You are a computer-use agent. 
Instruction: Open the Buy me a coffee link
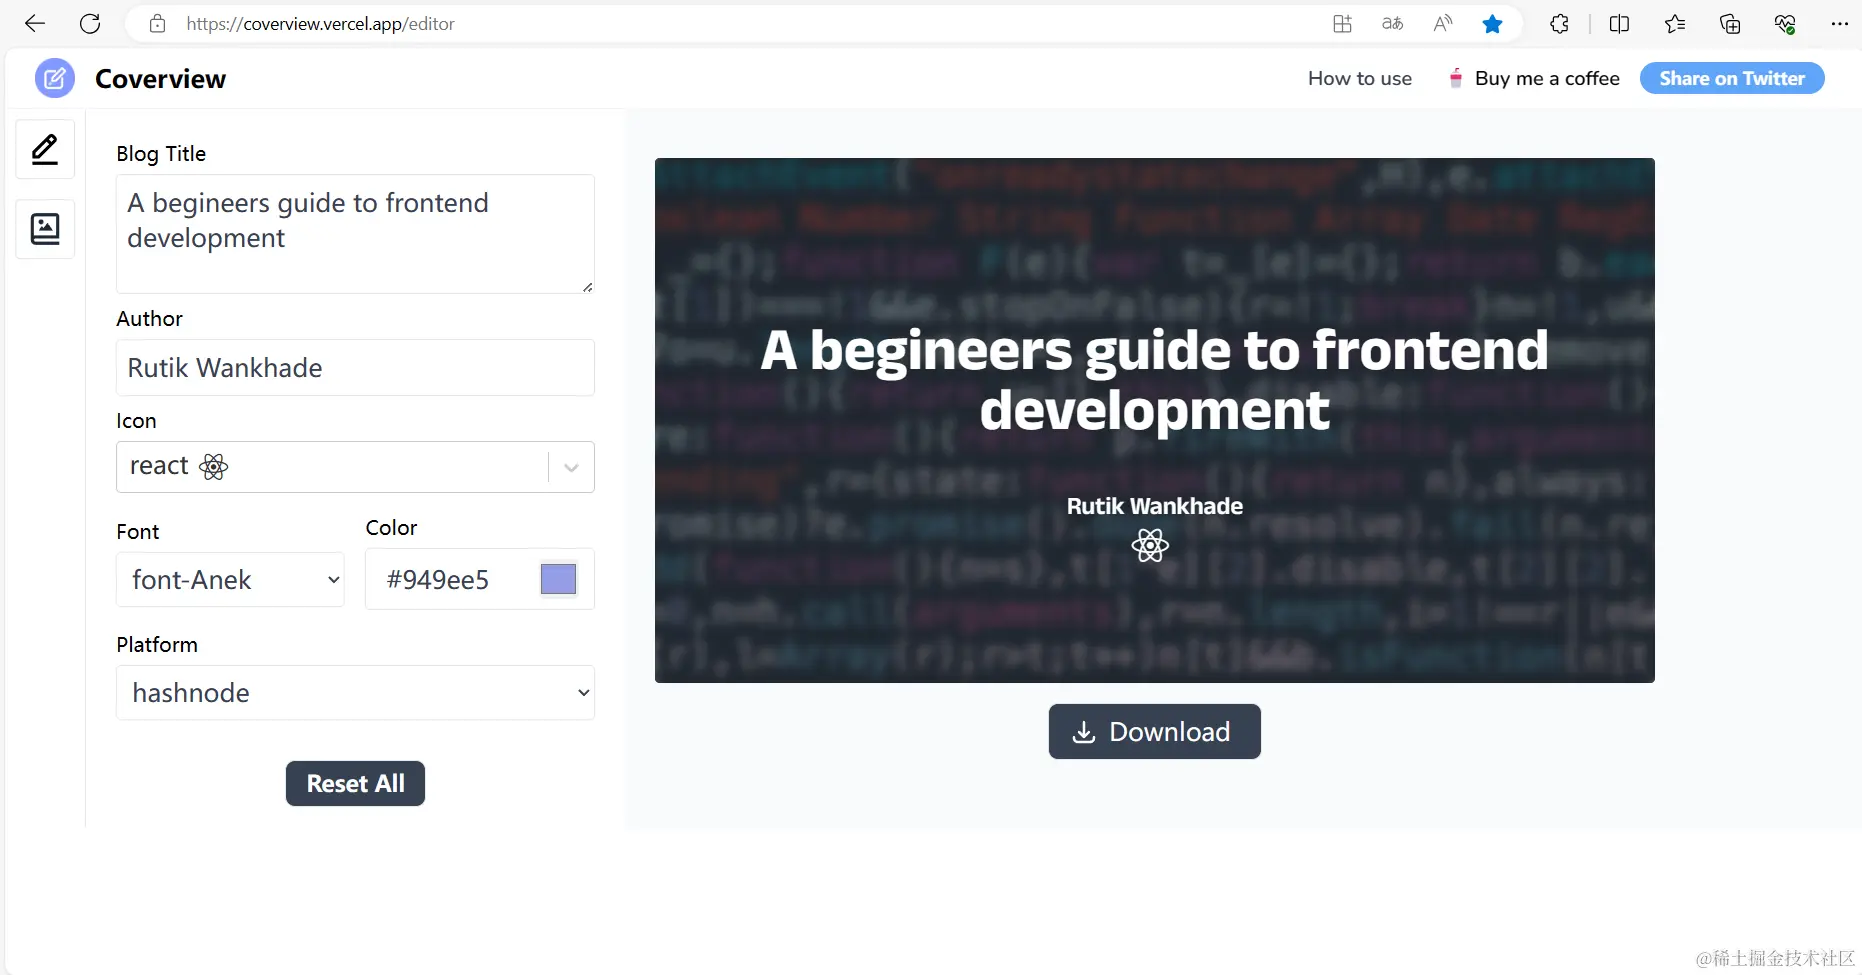pyautogui.click(x=1534, y=78)
